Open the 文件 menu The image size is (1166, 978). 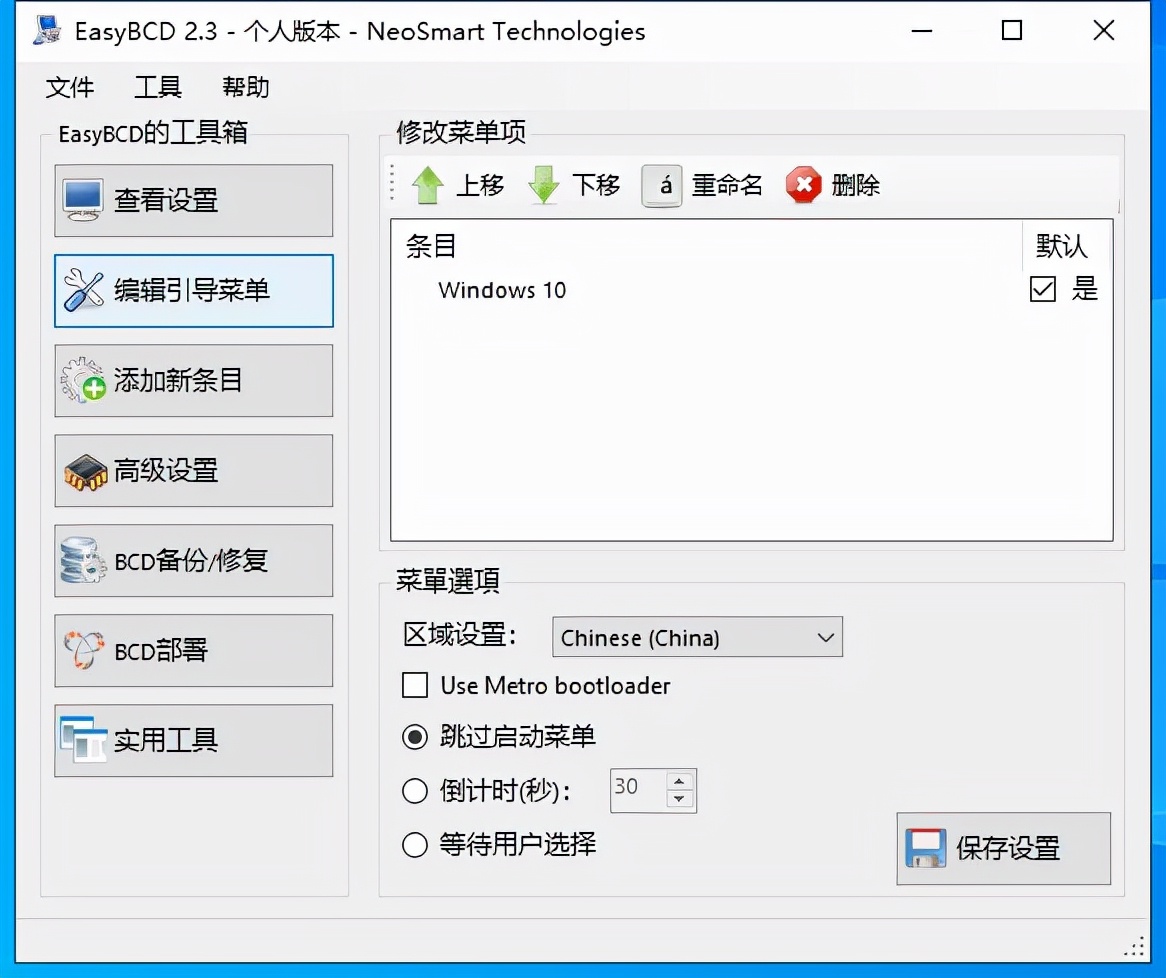(68, 88)
